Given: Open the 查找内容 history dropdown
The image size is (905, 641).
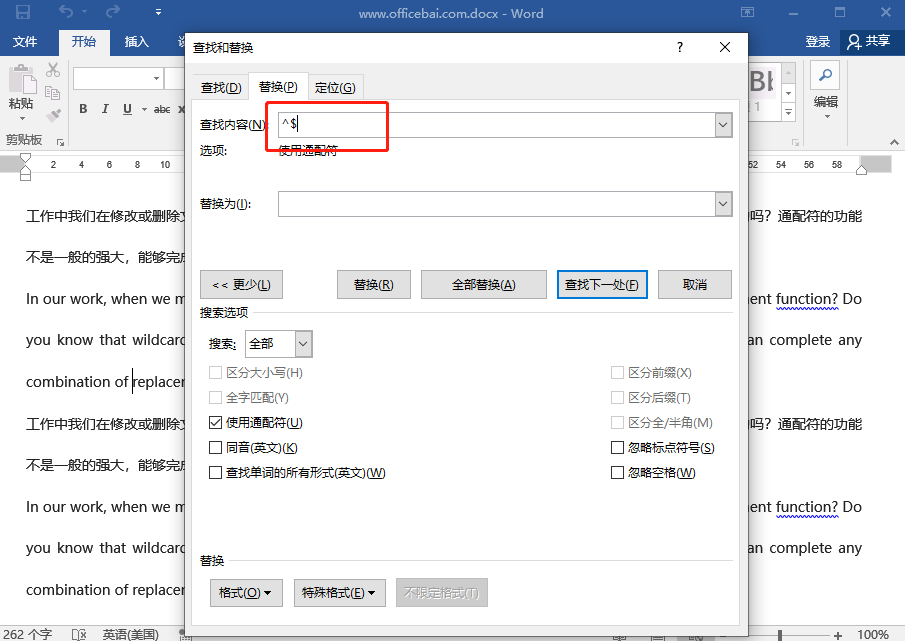Looking at the screenshot, I should coord(723,125).
